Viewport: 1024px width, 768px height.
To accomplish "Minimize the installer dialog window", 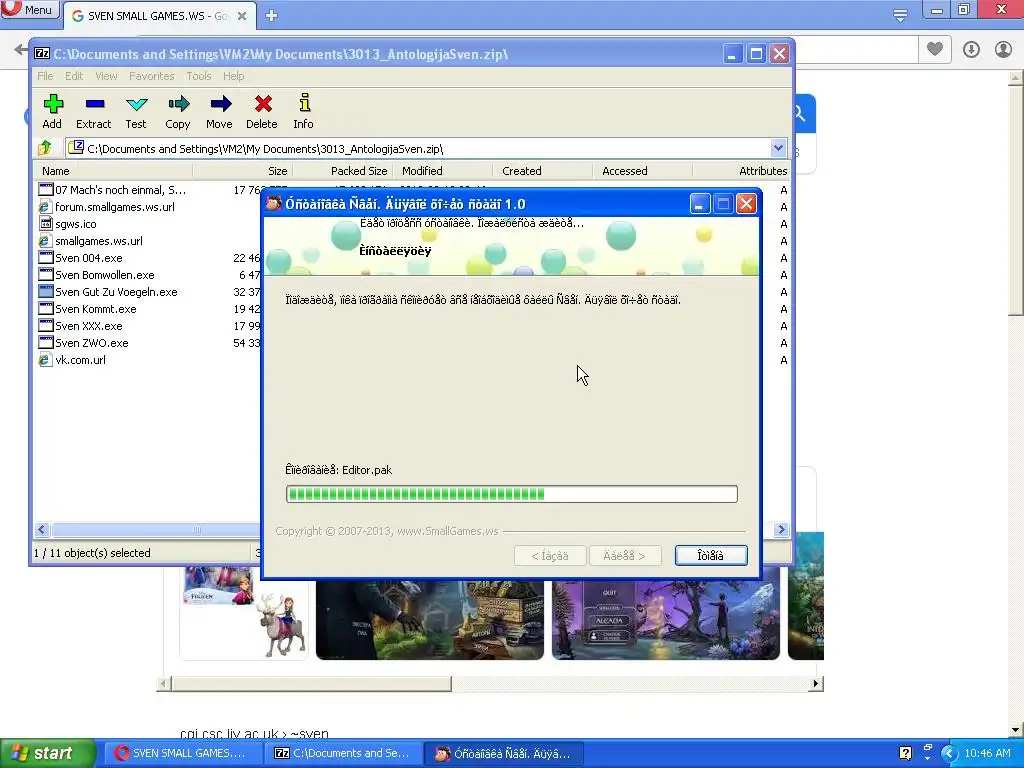I will pos(699,204).
